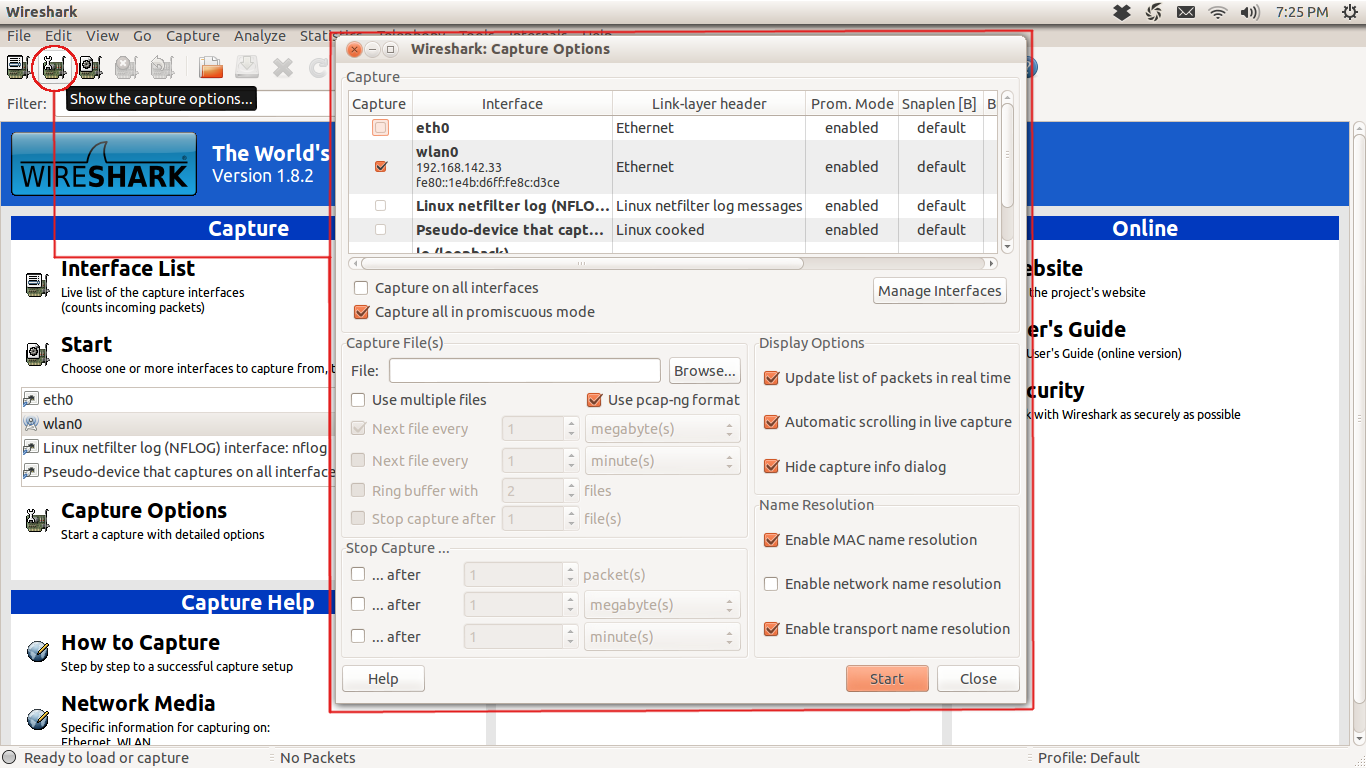1366x768 pixels.
Task: Open the mail envelope indicator
Action: [1186, 12]
